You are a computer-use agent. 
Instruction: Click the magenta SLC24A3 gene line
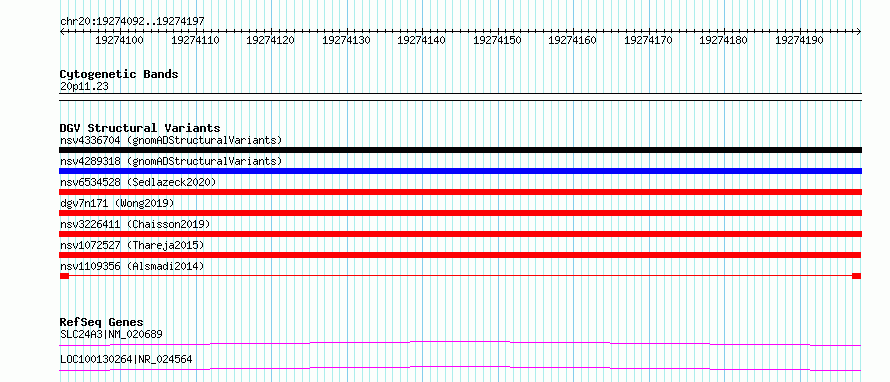(460, 343)
